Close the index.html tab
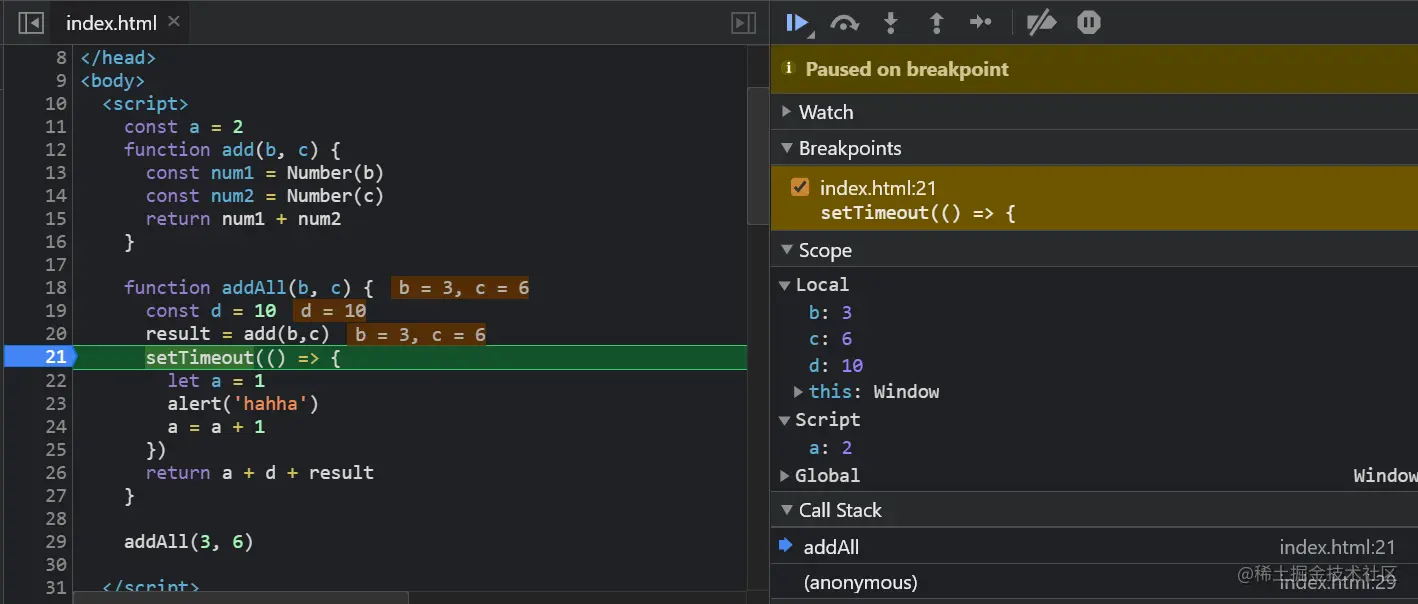This screenshot has height=604, width=1418. tap(174, 21)
